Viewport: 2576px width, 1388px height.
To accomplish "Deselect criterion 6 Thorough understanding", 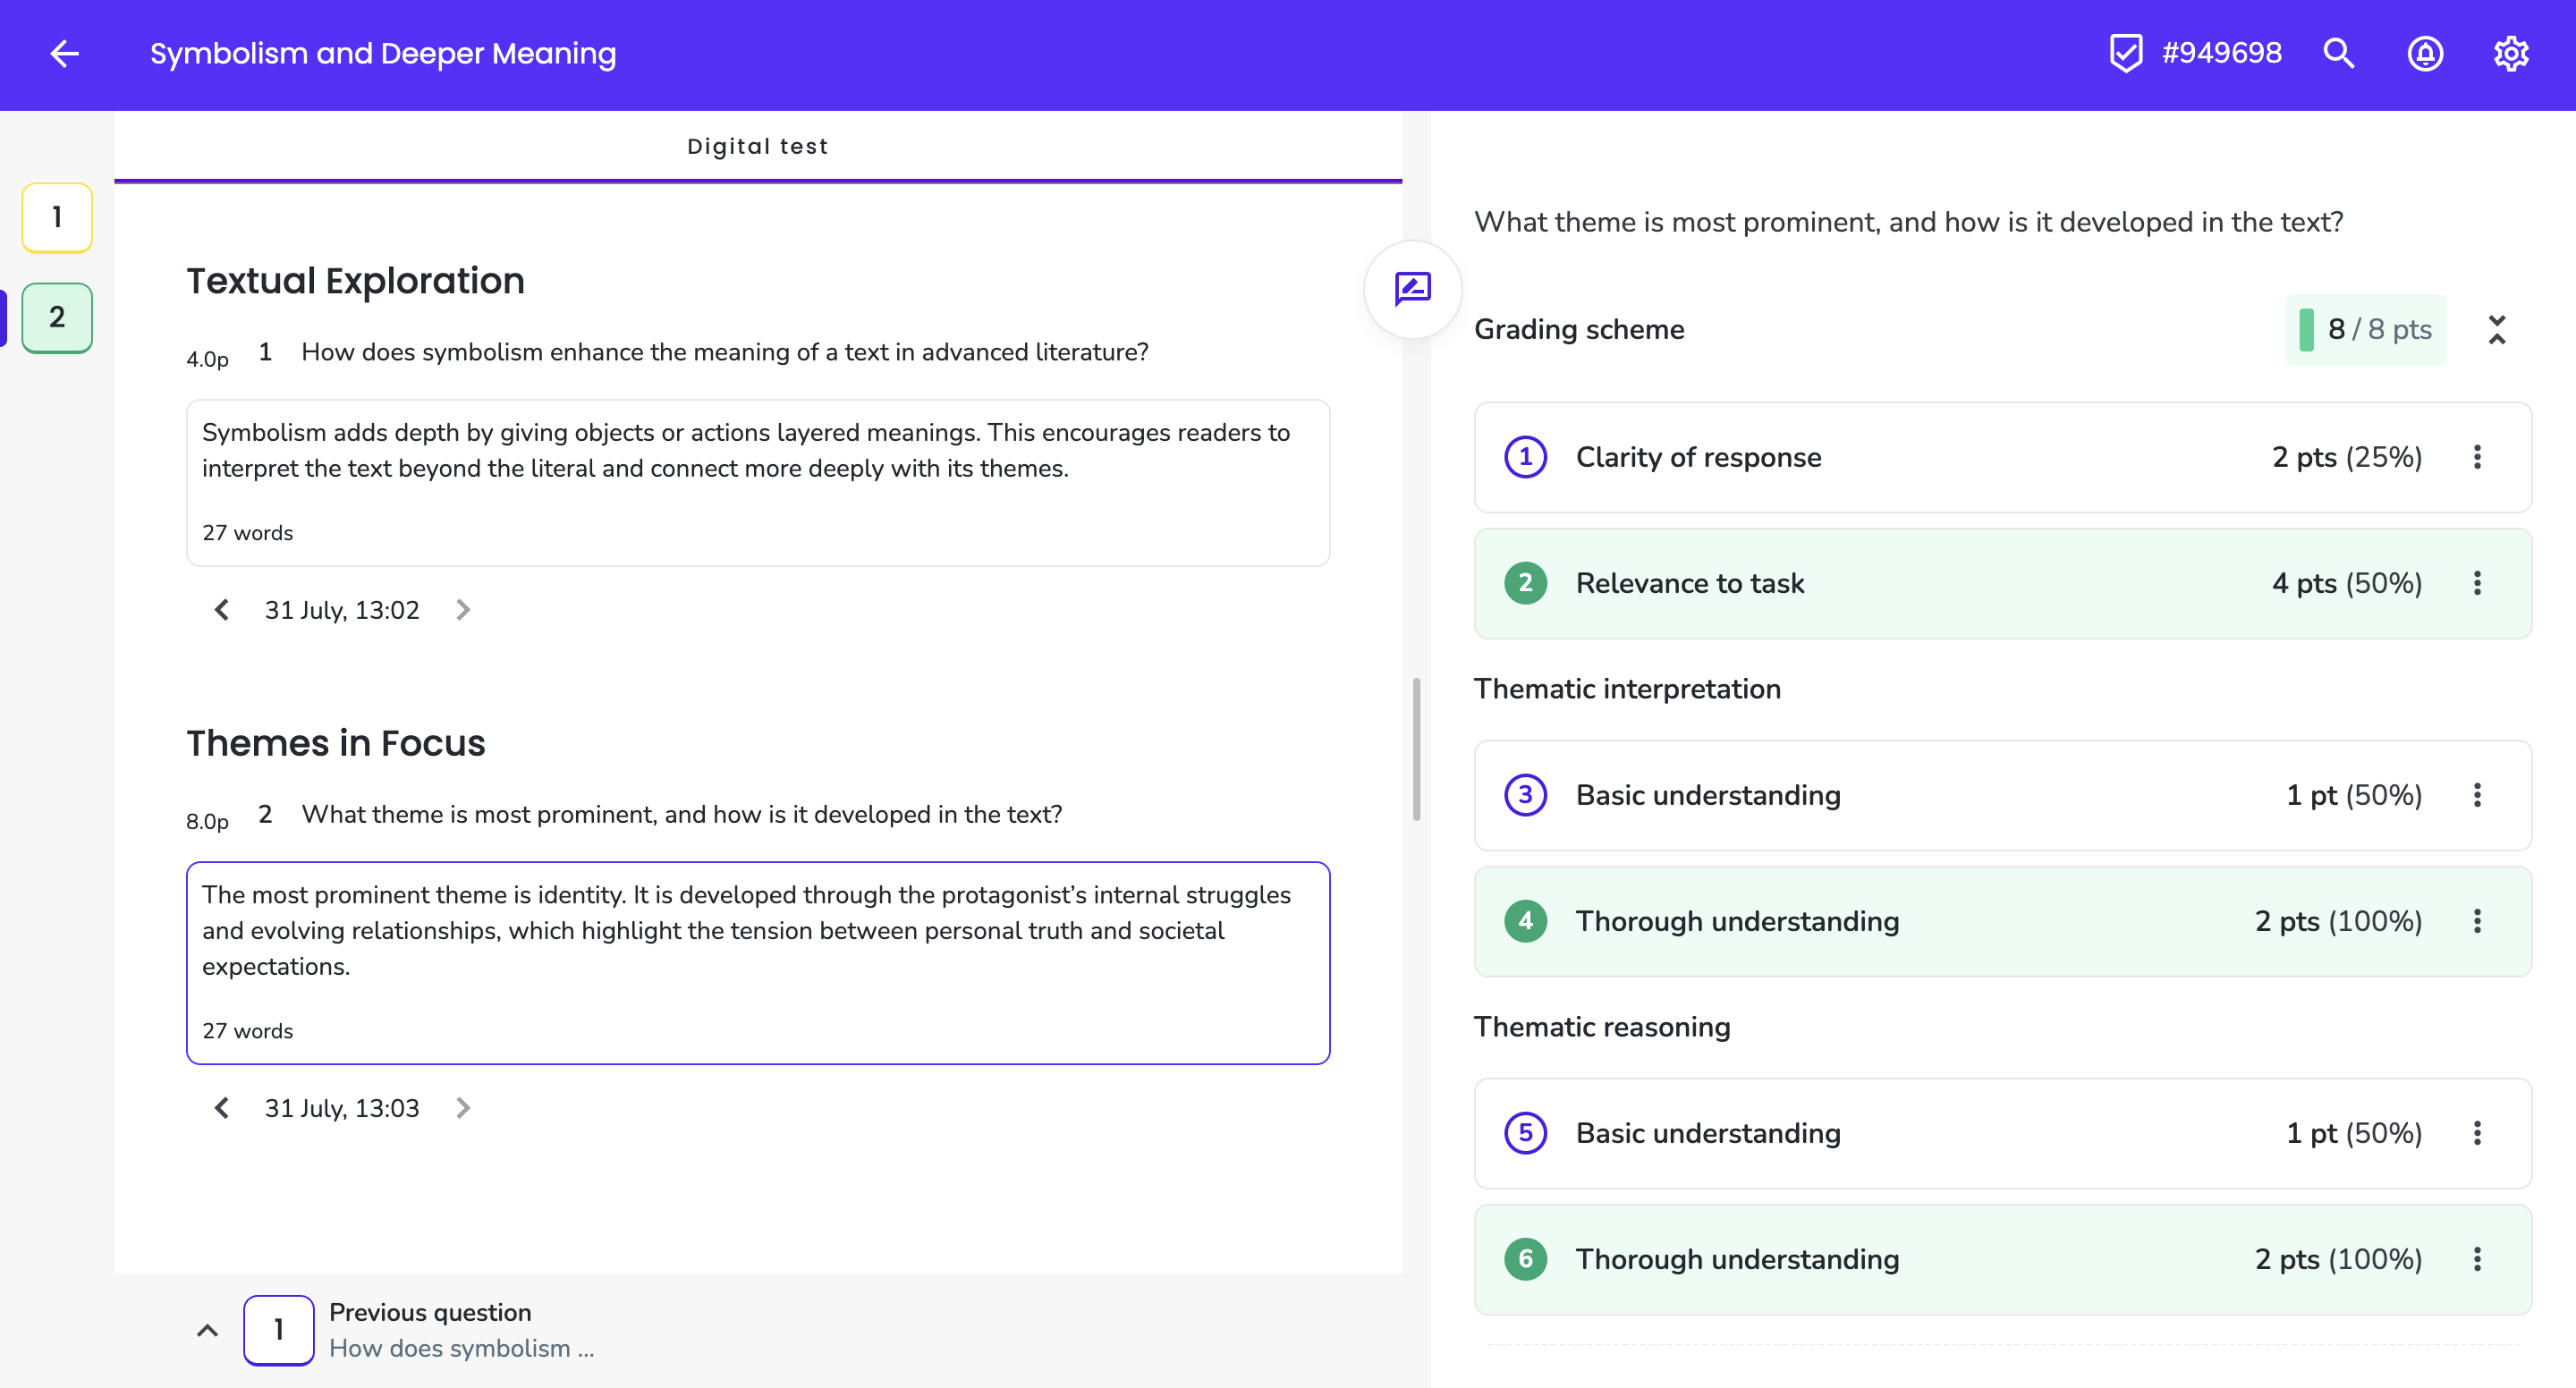I will (x=2003, y=1260).
